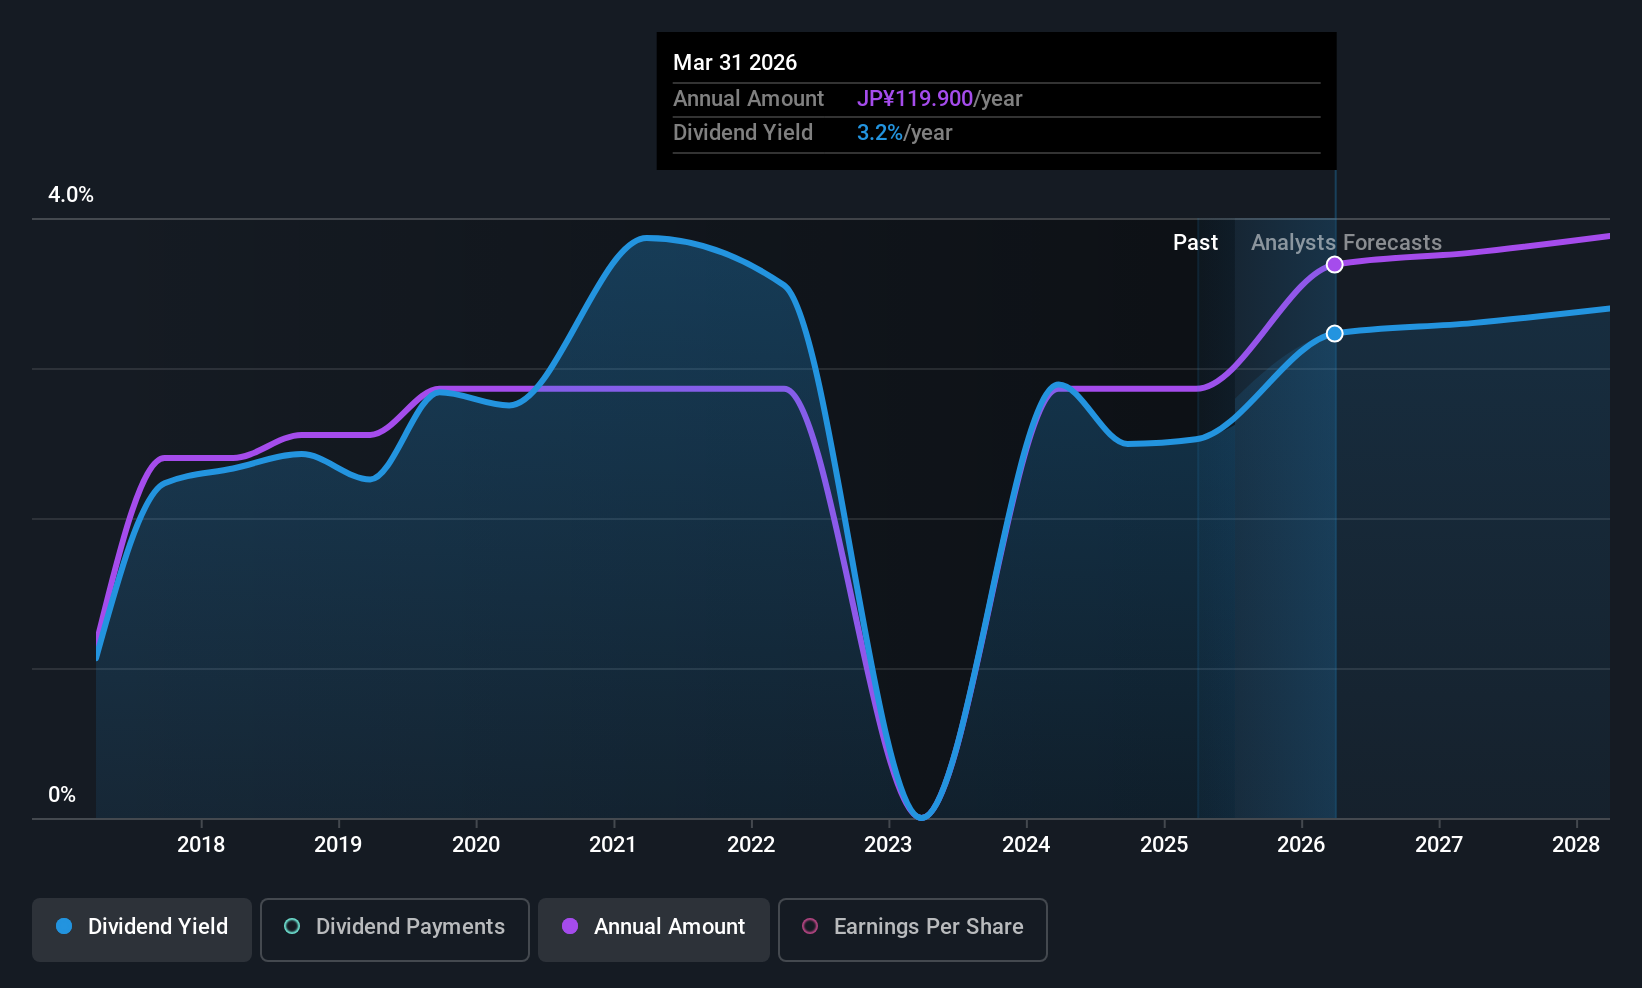Toggle the Dividend Yield legend series
Image resolution: width=1642 pixels, height=988 pixels.
click(x=141, y=930)
